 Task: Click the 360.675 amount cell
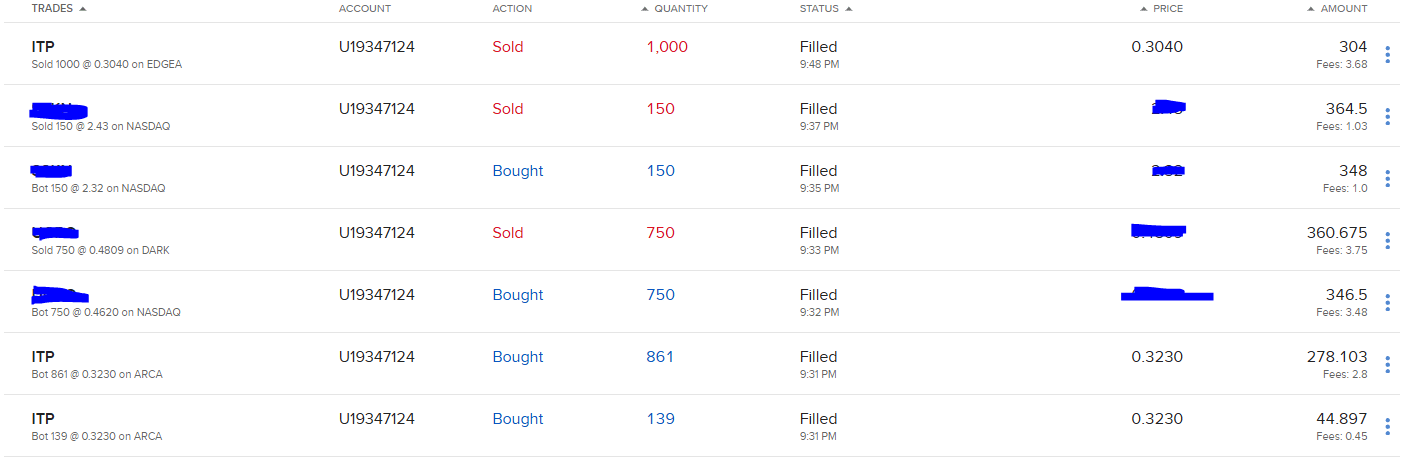coord(1336,233)
